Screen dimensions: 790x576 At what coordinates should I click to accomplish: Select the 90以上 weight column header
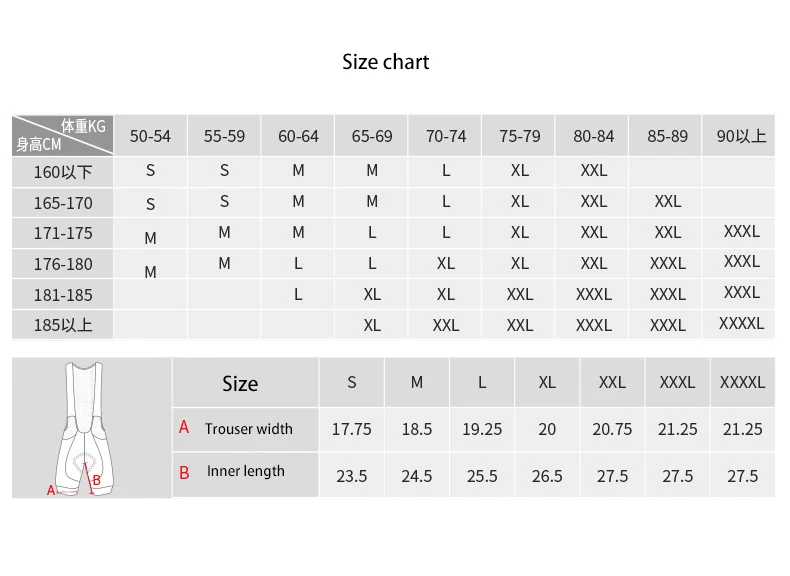tap(741, 136)
